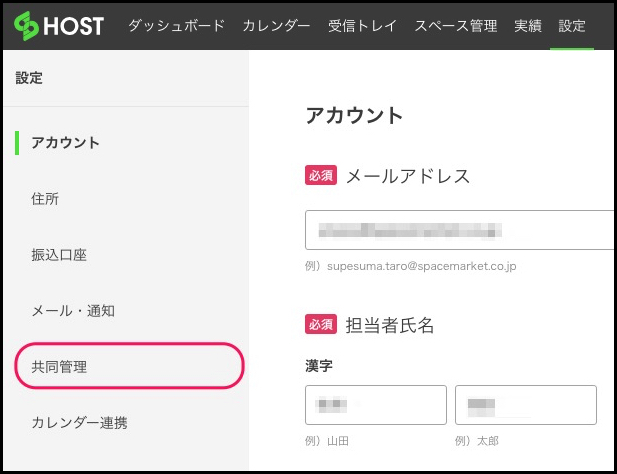The image size is (617, 474).
Task: Open the 実績 page
Action: tap(527, 26)
